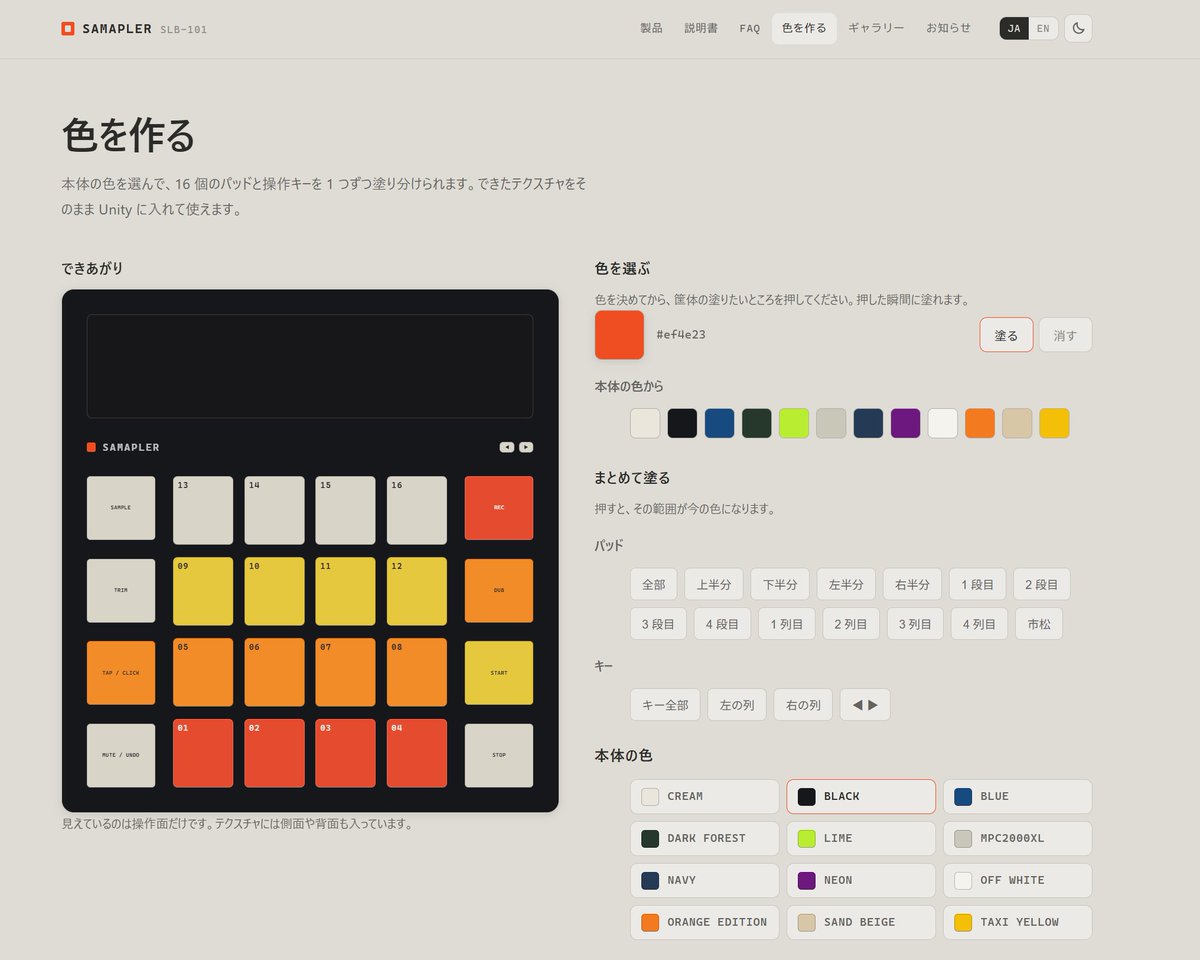Click the 右半分 pad button
This screenshot has width=1200, height=960.
(912, 584)
